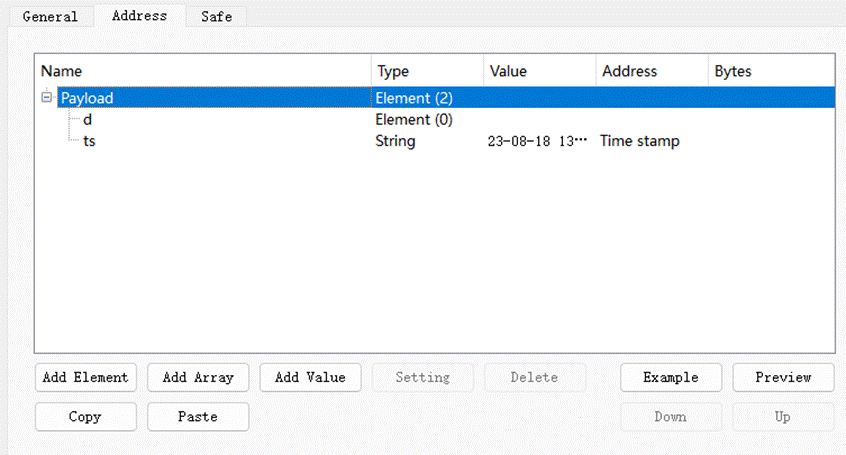Open the Address tab

139,16
